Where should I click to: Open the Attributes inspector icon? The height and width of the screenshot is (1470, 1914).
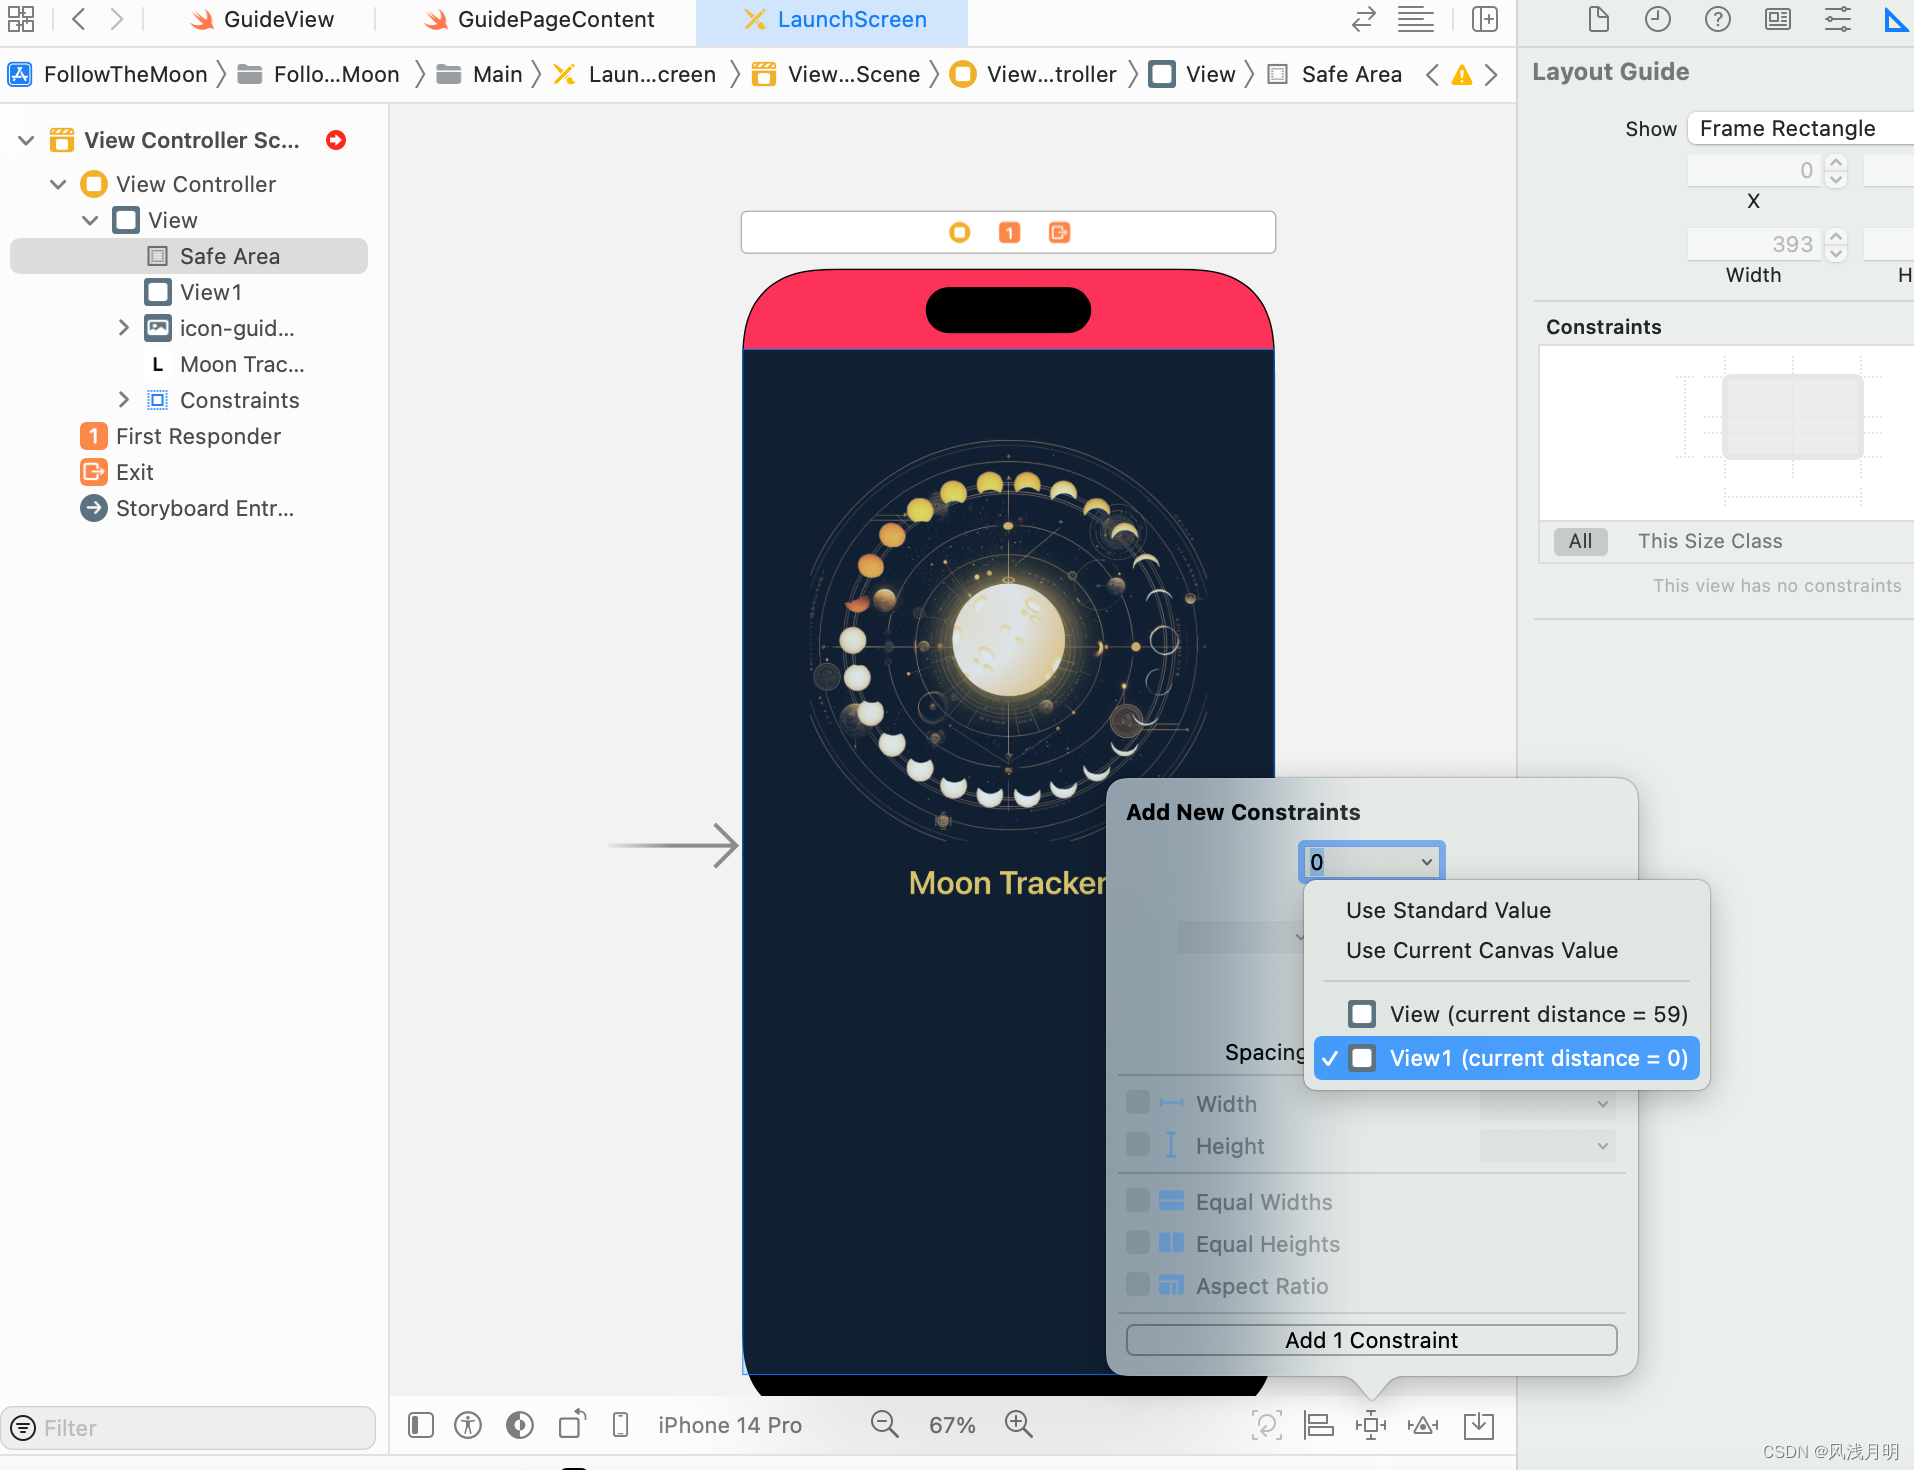tap(1837, 19)
